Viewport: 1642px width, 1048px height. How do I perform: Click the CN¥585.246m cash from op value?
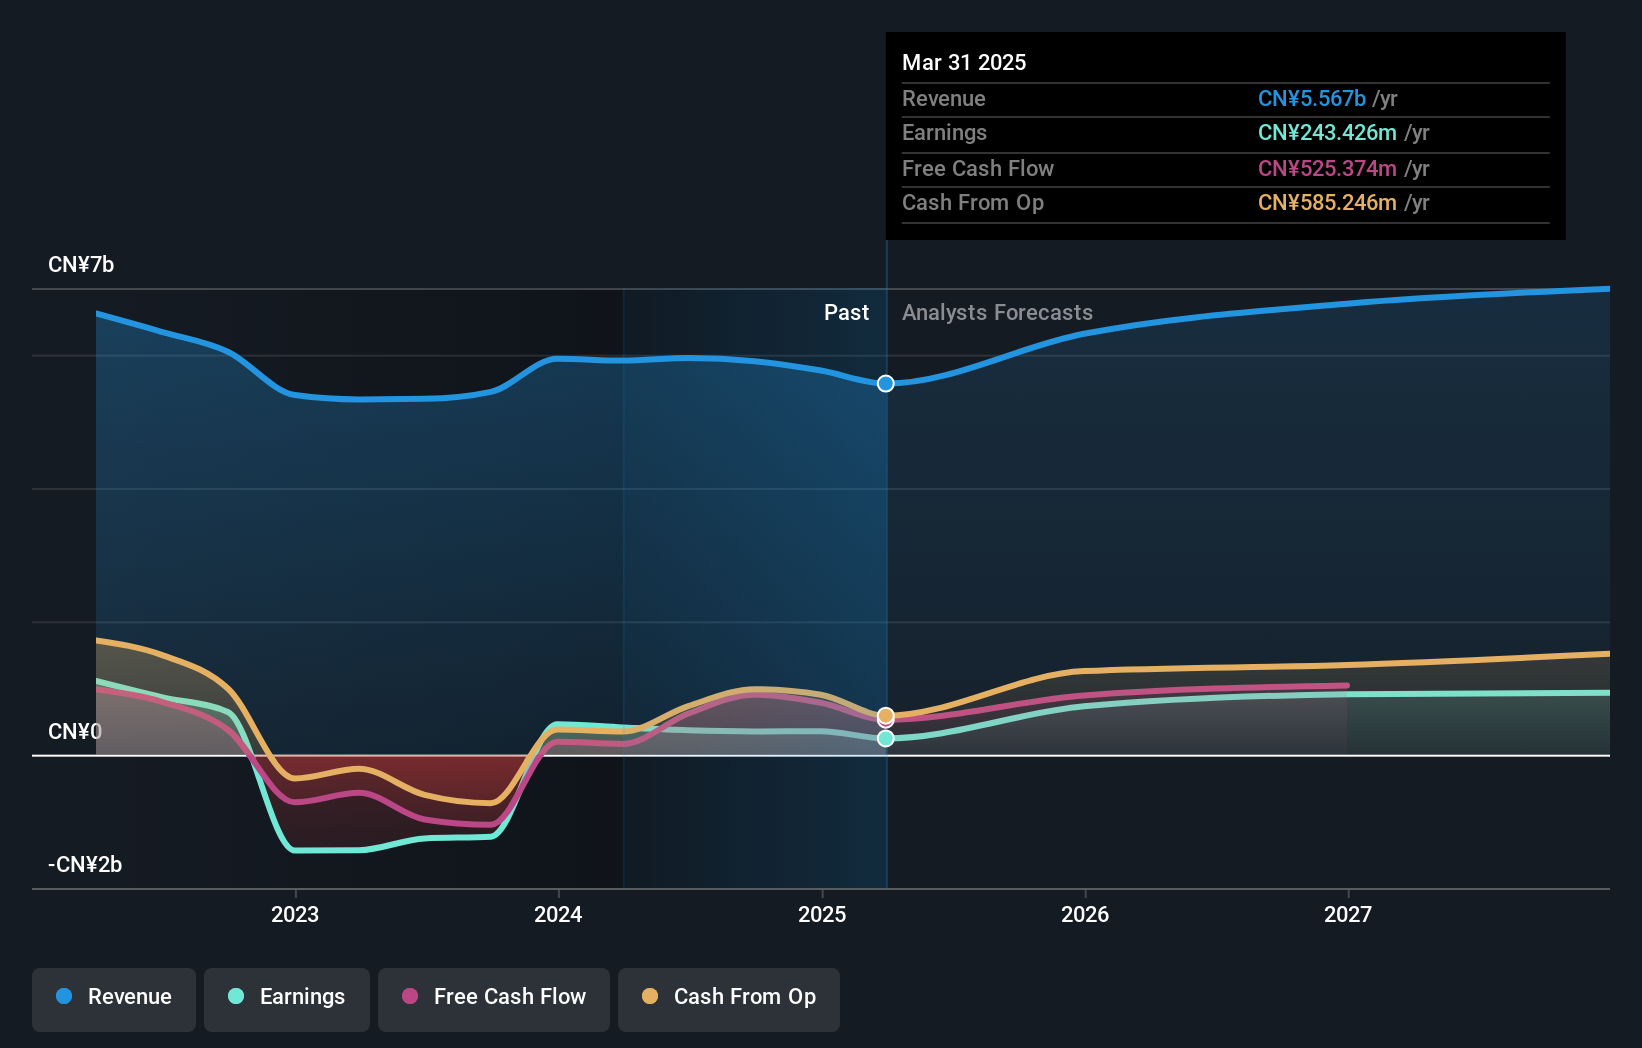click(1327, 203)
